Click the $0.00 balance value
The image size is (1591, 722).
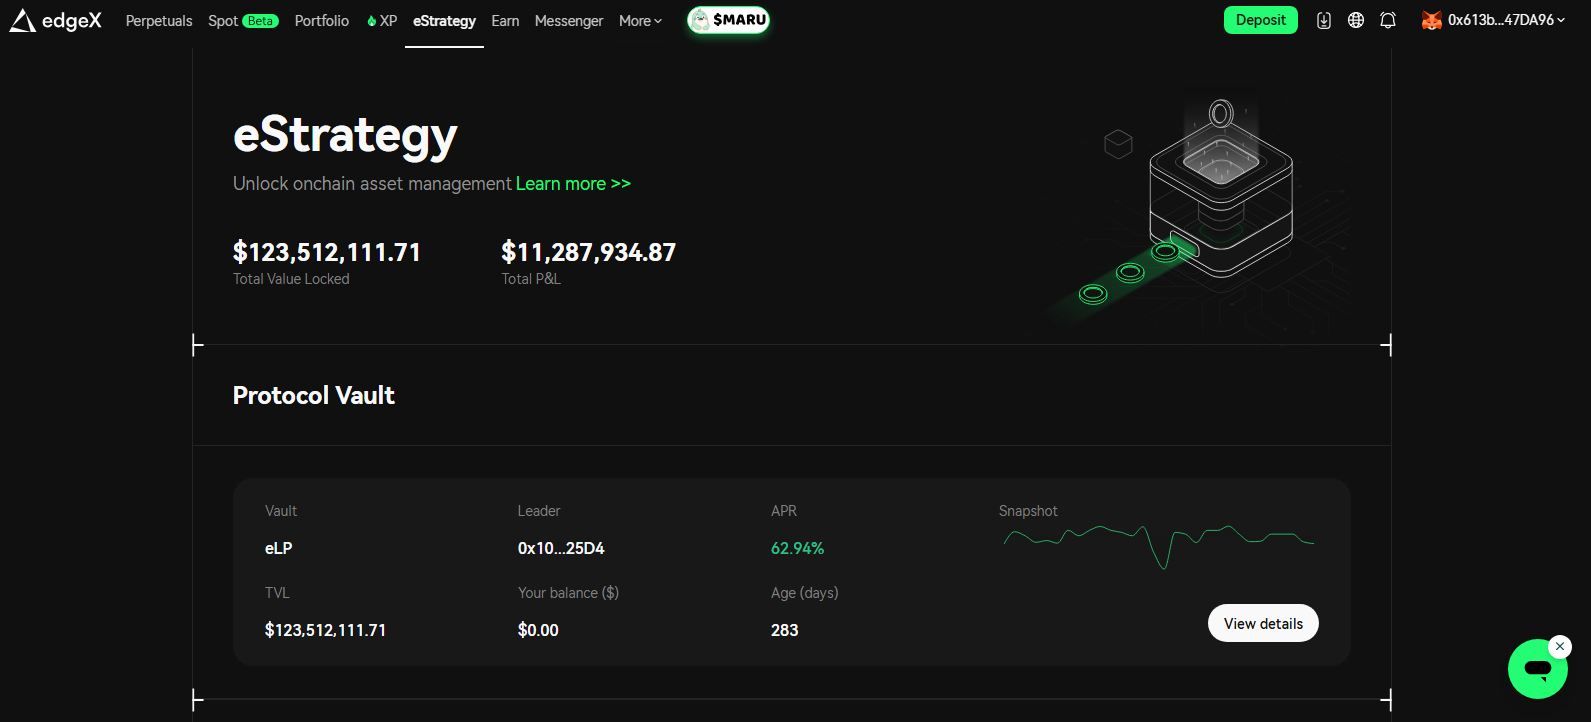(x=538, y=630)
